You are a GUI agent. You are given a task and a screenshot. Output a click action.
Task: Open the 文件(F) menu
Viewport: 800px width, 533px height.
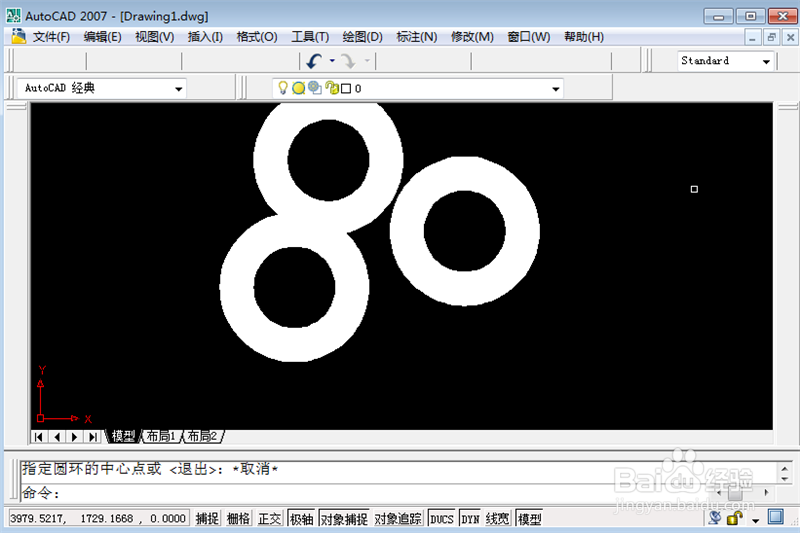(51, 37)
